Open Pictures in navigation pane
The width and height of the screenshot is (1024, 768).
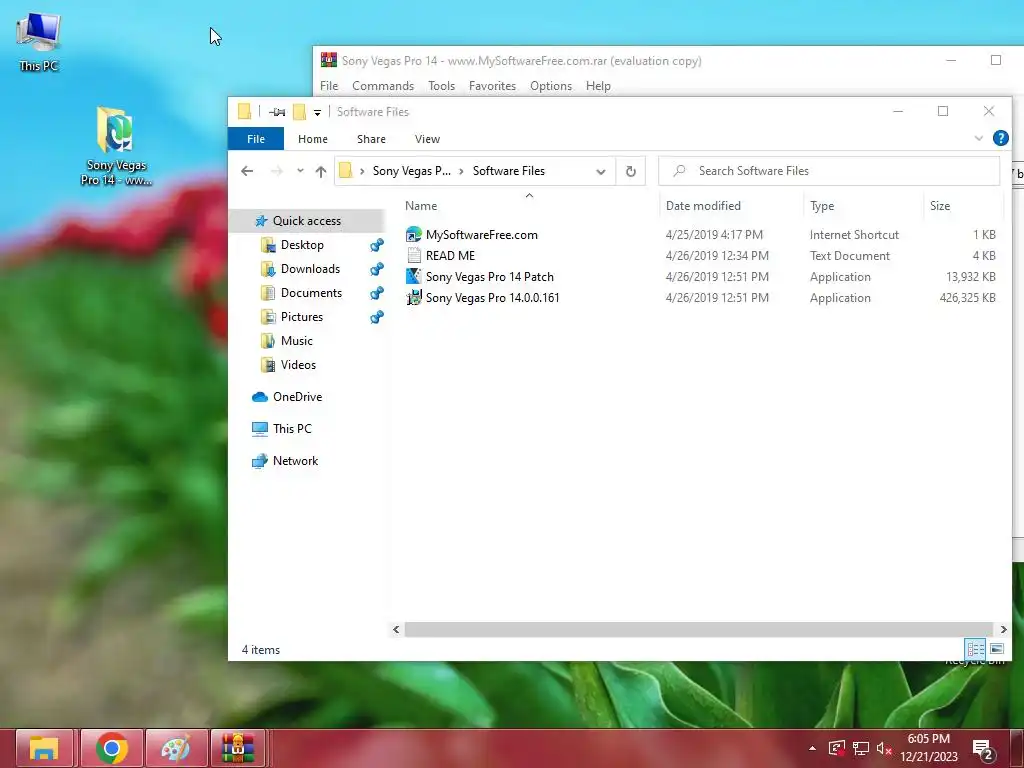point(302,317)
